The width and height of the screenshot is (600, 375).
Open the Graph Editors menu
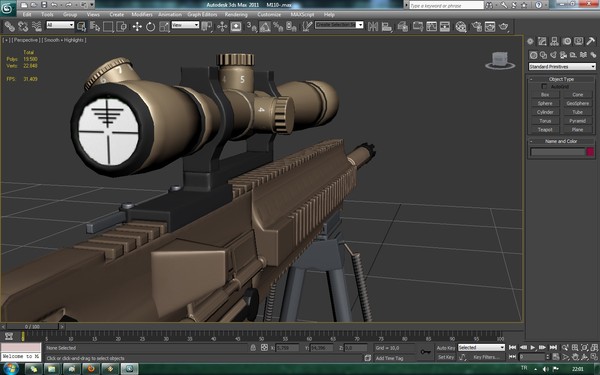(x=202, y=15)
